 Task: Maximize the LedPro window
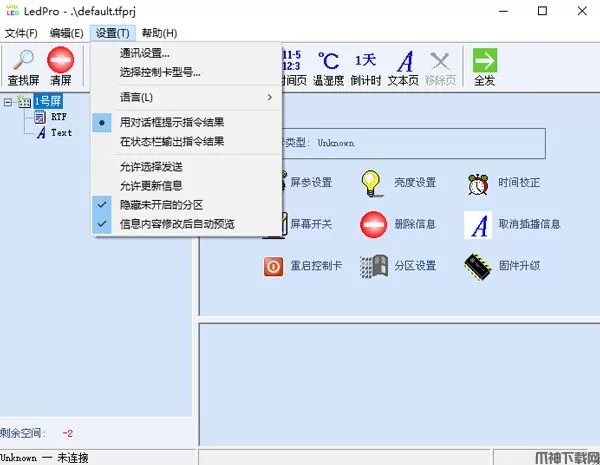pos(542,11)
